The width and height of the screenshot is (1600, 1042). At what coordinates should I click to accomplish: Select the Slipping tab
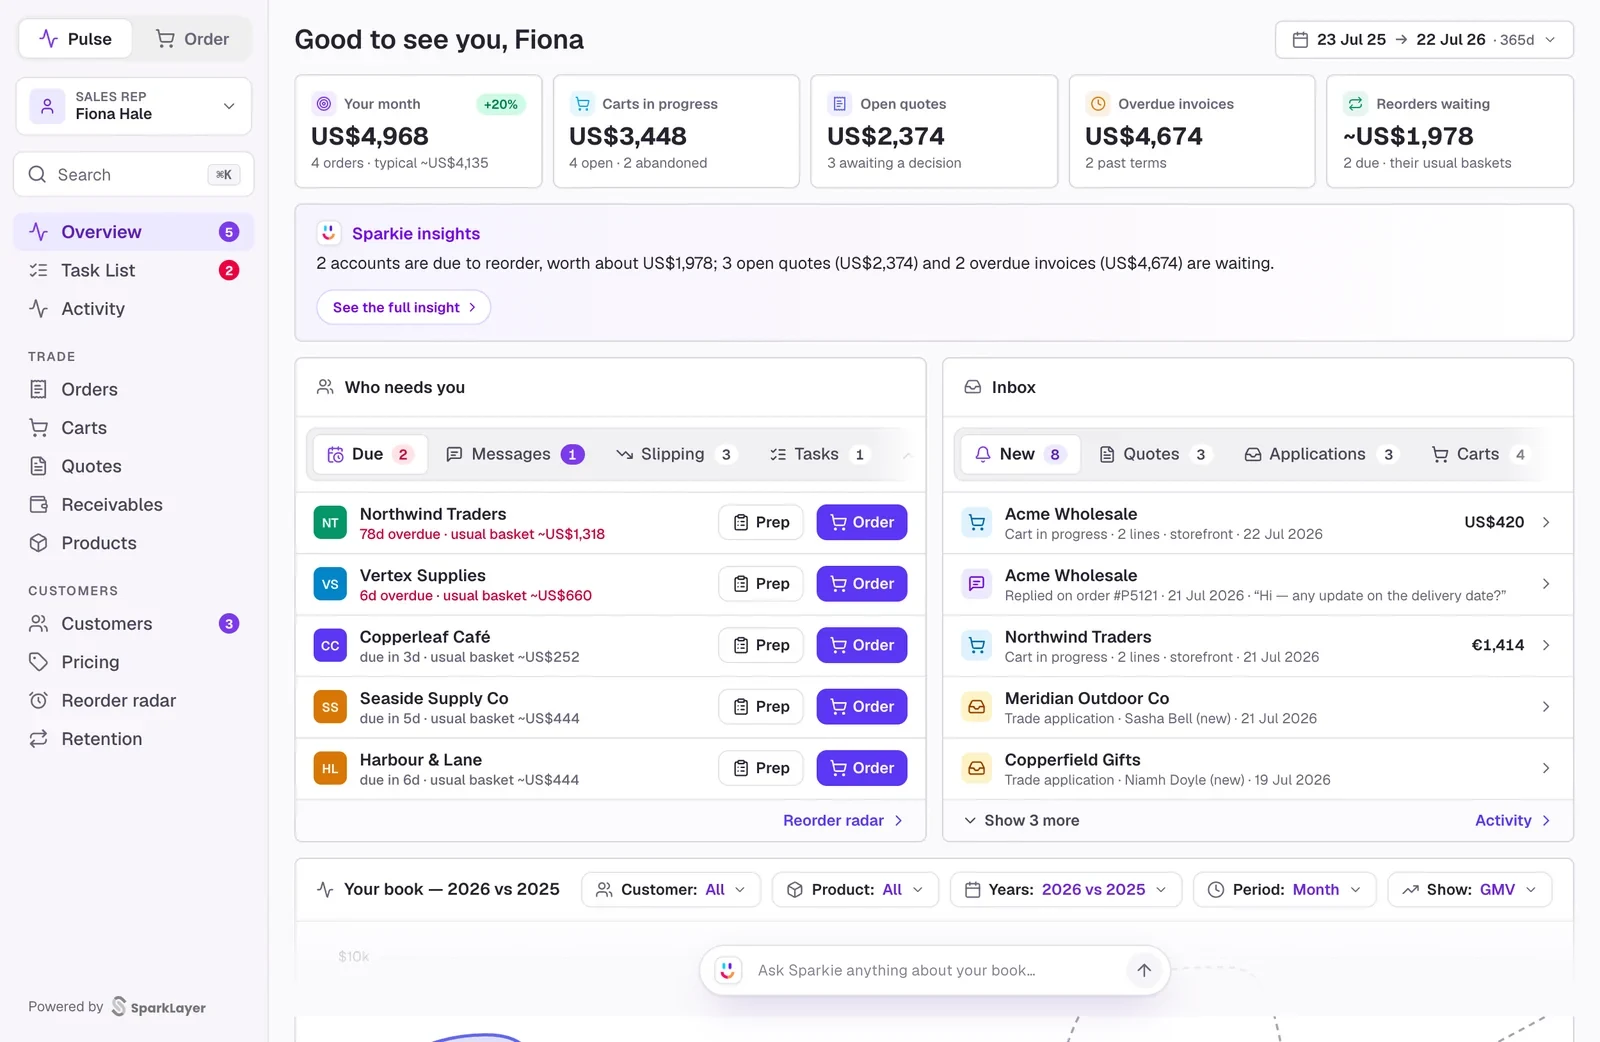tap(676, 455)
